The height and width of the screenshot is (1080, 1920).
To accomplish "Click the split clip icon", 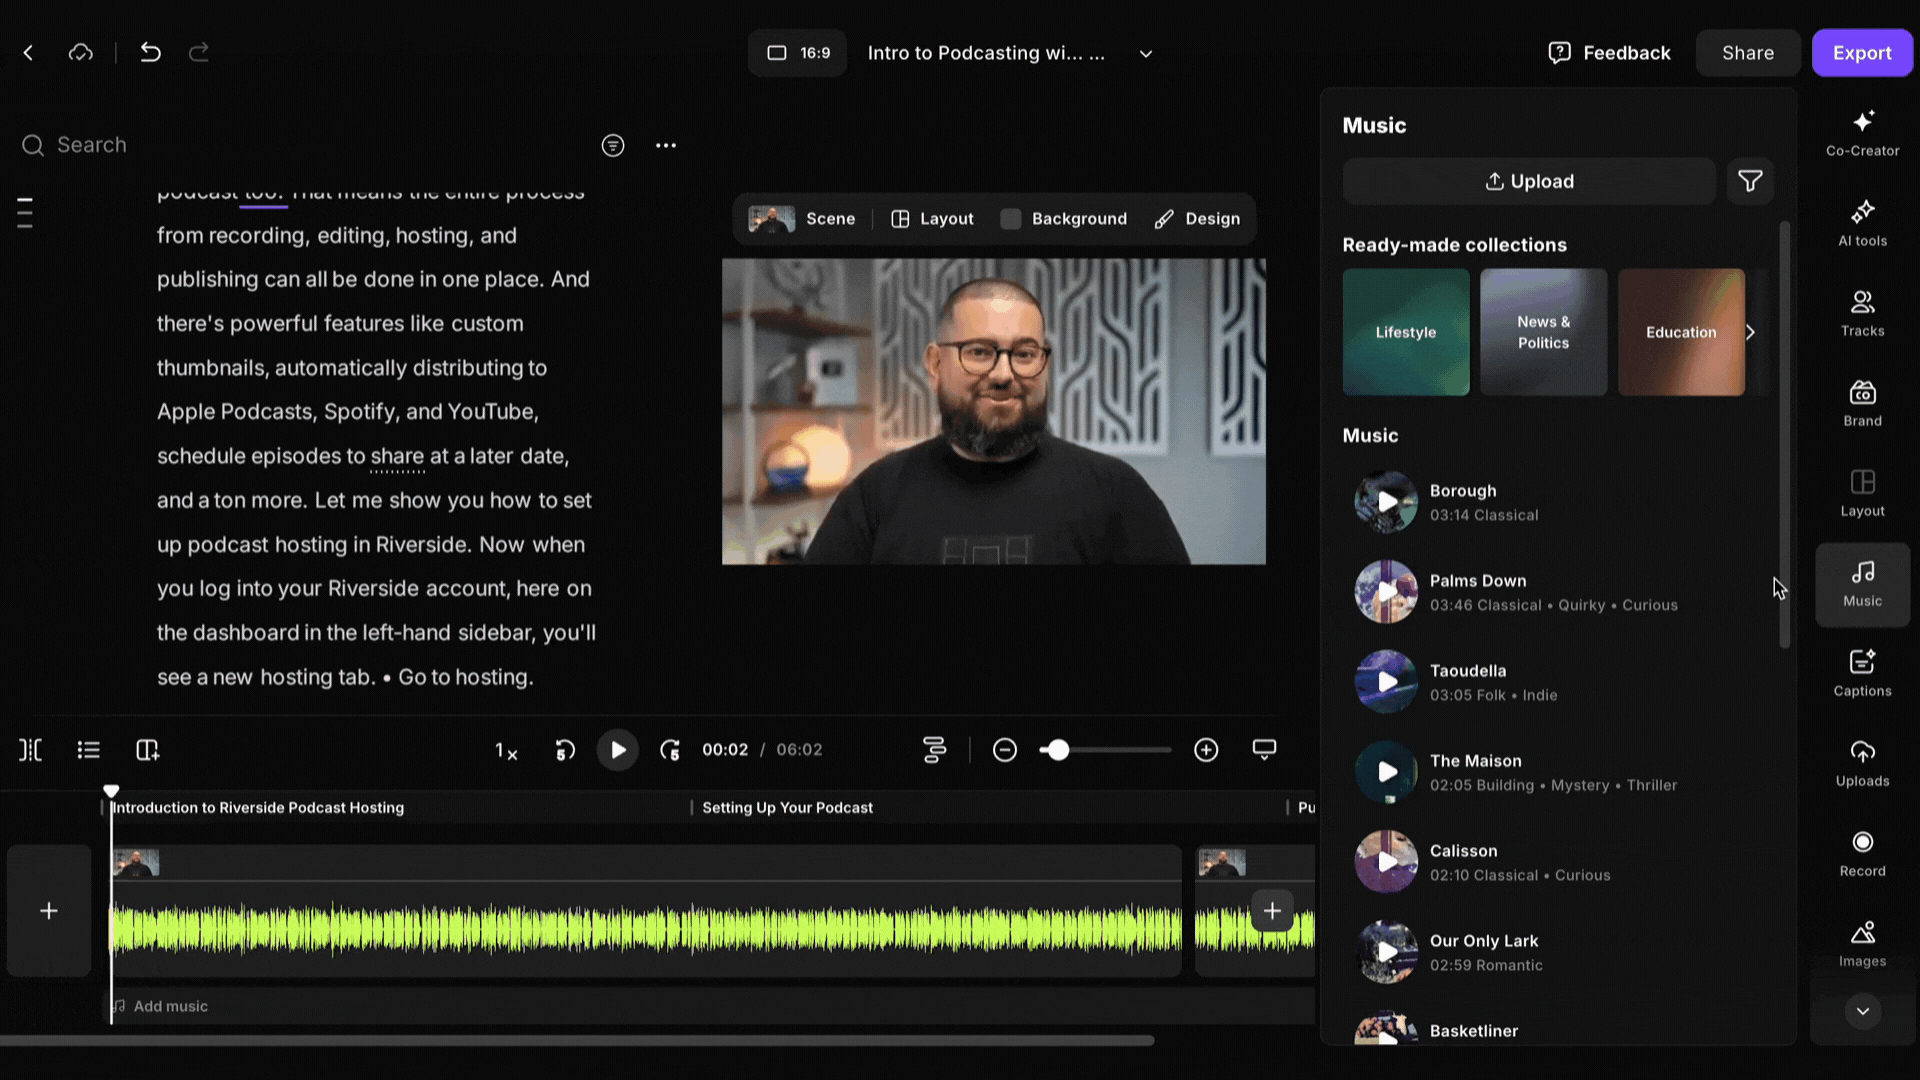I will (x=30, y=750).
